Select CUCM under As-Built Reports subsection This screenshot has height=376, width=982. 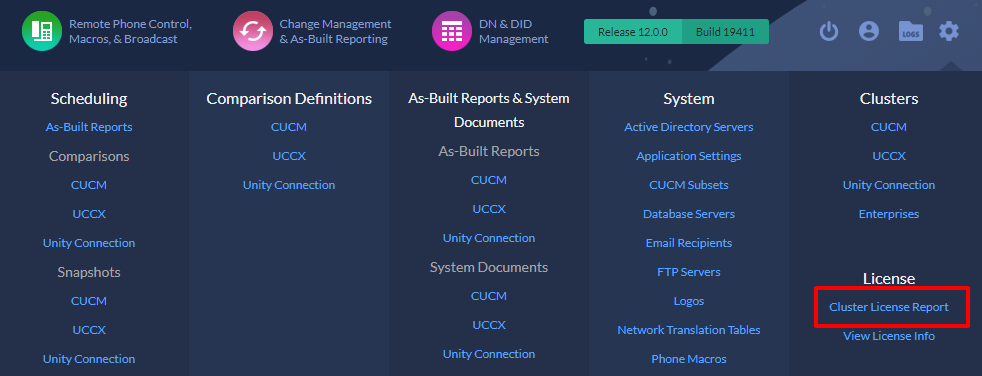click(488, 180)
